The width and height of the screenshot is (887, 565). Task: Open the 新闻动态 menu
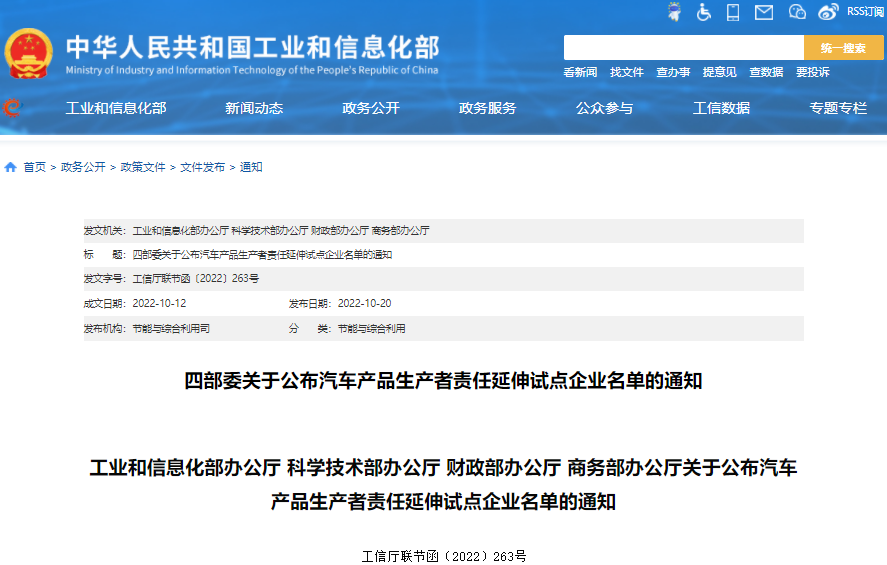[254, 108]
